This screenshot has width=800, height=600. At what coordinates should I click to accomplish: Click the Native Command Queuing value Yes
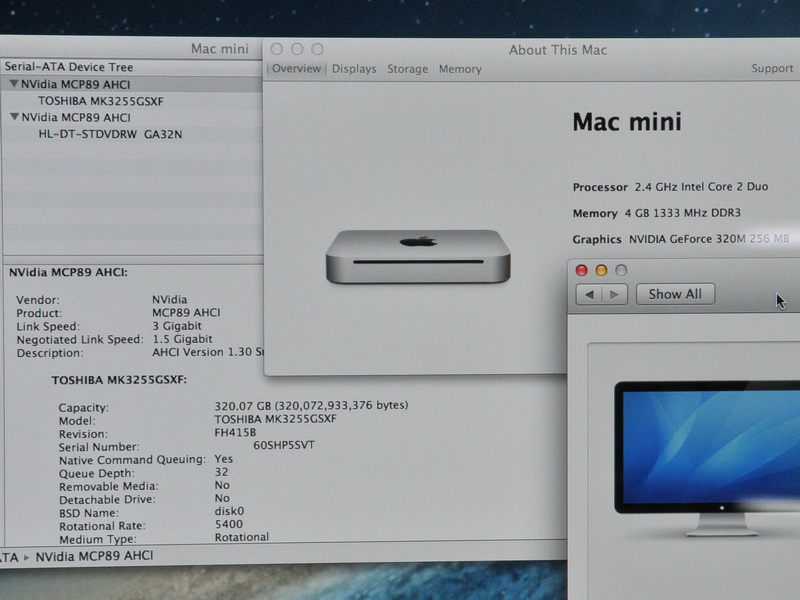[223, 459]
